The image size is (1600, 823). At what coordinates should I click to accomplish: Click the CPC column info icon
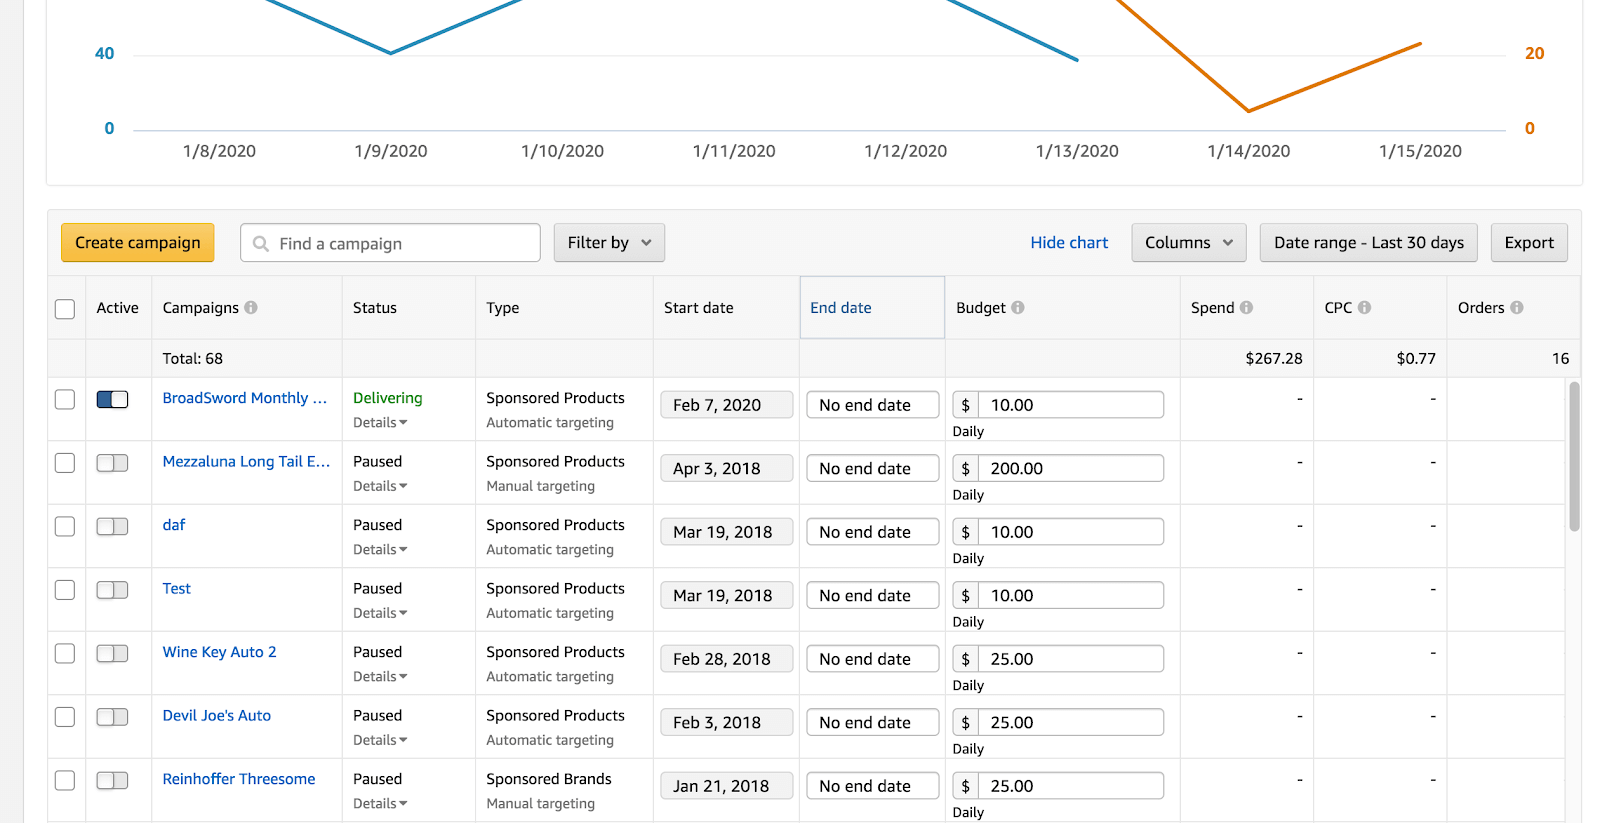tap(1364, 308)
